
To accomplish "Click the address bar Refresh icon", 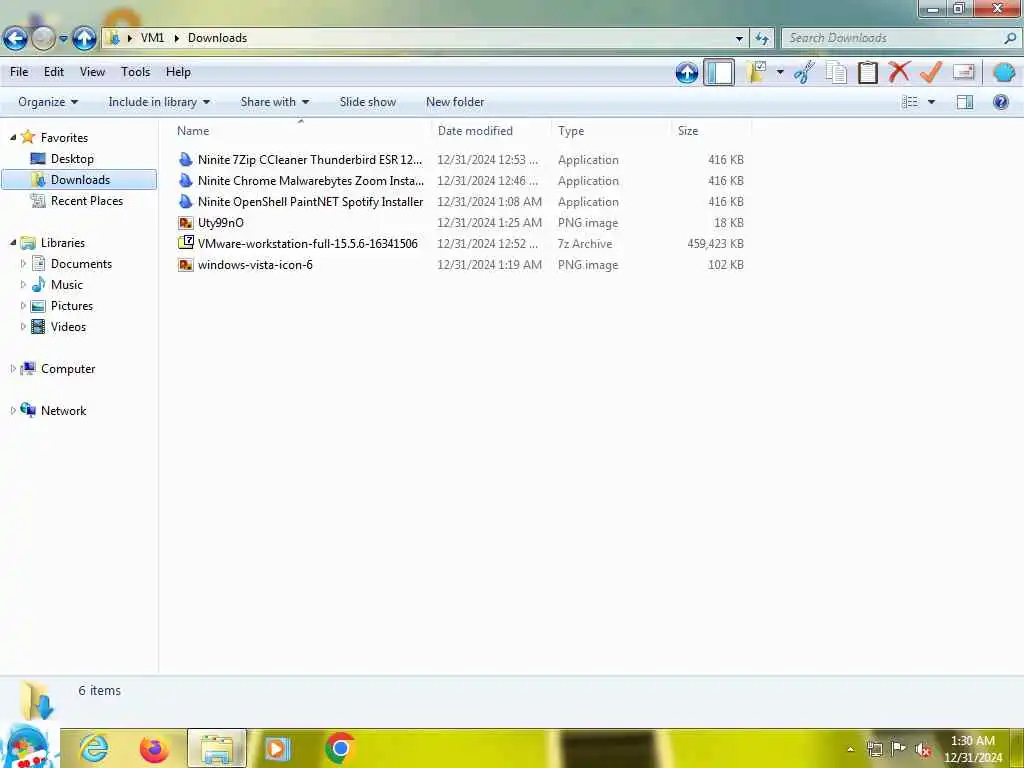I will pyautogui.click(x=762, y=39).
